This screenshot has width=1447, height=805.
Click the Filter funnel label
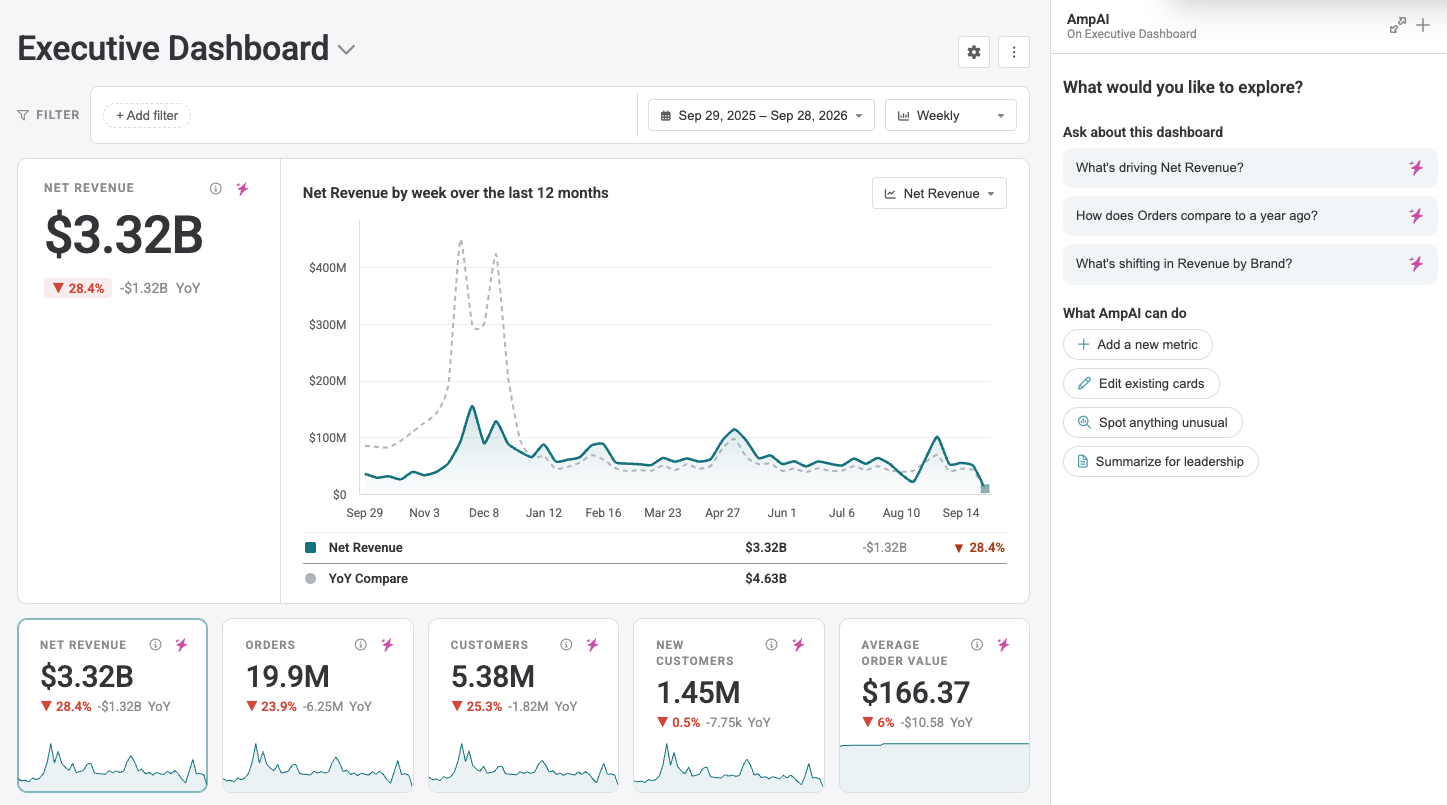pyautogui.click(x=48, y=115)
